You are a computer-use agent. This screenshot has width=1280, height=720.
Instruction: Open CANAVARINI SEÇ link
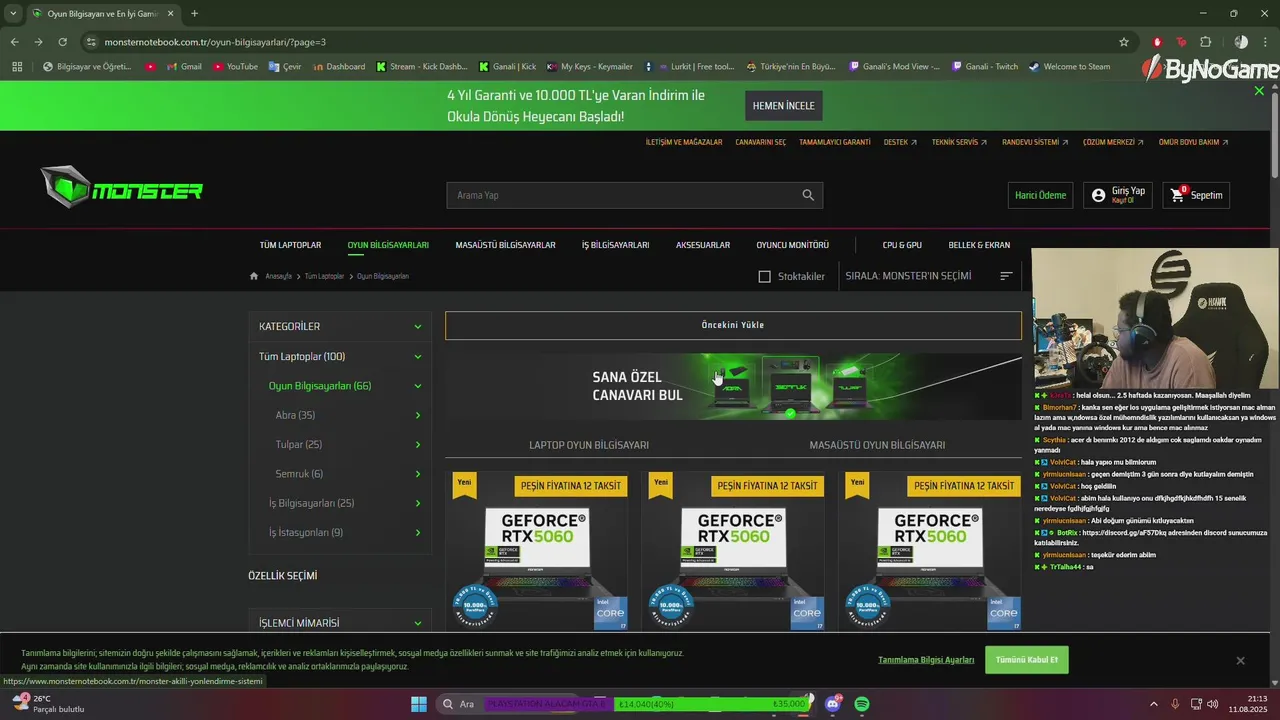click(760, 142)
